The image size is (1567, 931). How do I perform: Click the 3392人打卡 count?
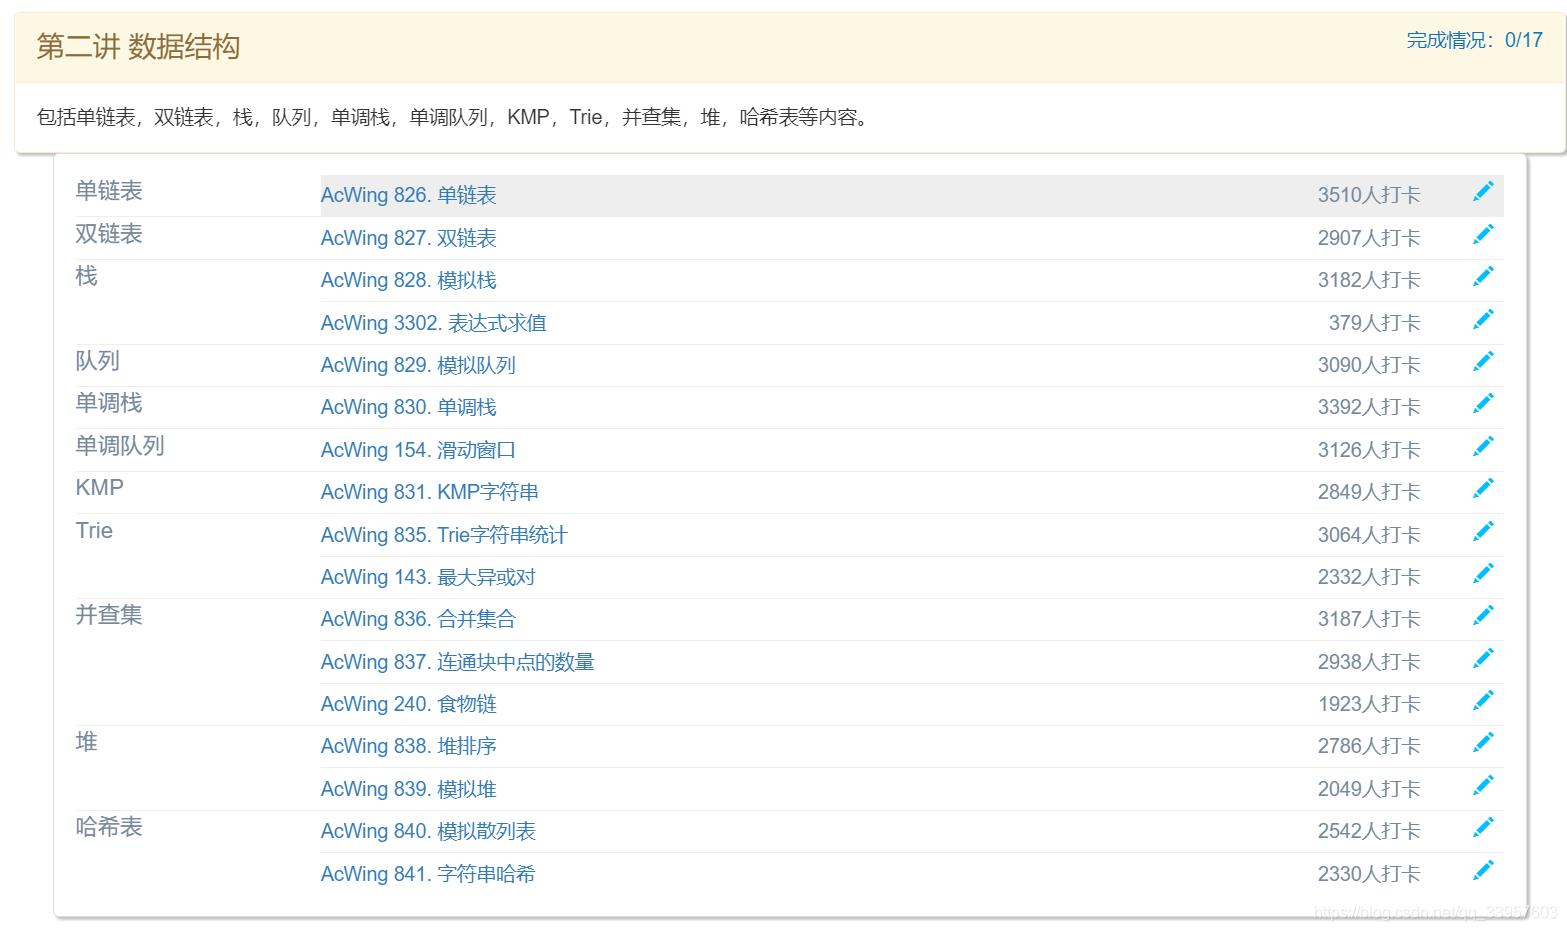click(1369, 407)
